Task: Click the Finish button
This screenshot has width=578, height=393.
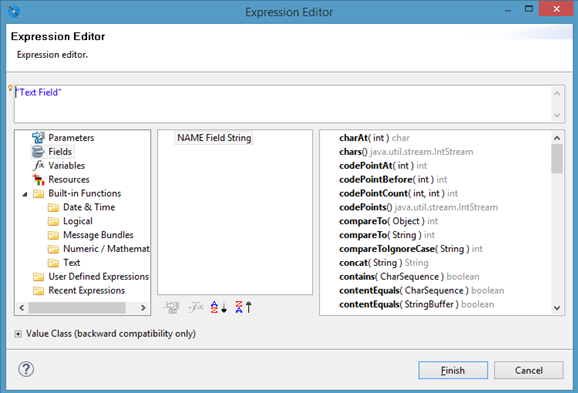Action: (453, 370)
